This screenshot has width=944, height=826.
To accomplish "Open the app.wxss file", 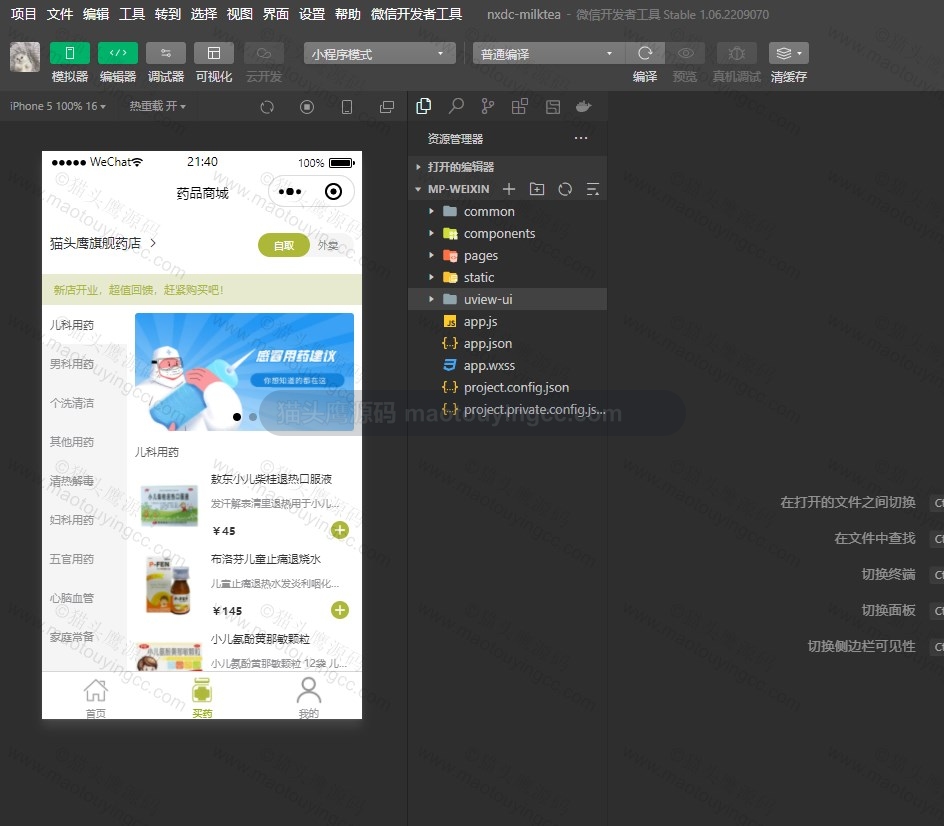I will [x=507, y=365].
